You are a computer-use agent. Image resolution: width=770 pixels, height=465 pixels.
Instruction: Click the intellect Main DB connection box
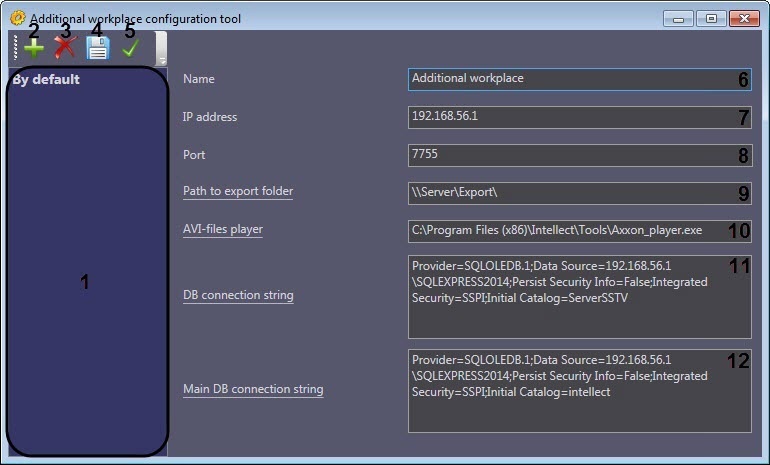click(x=570, y=390)
